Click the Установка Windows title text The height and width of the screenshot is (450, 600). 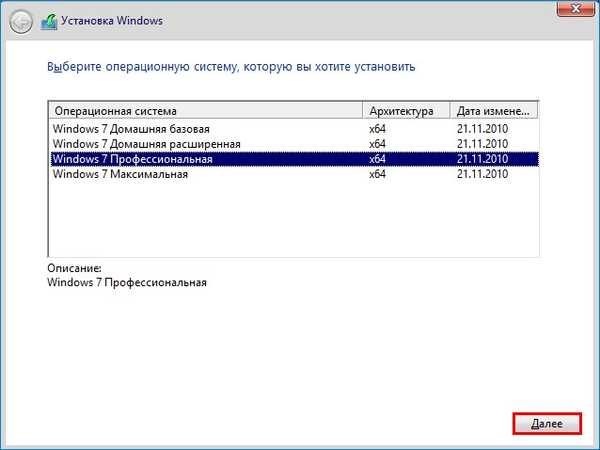(110, 20)
